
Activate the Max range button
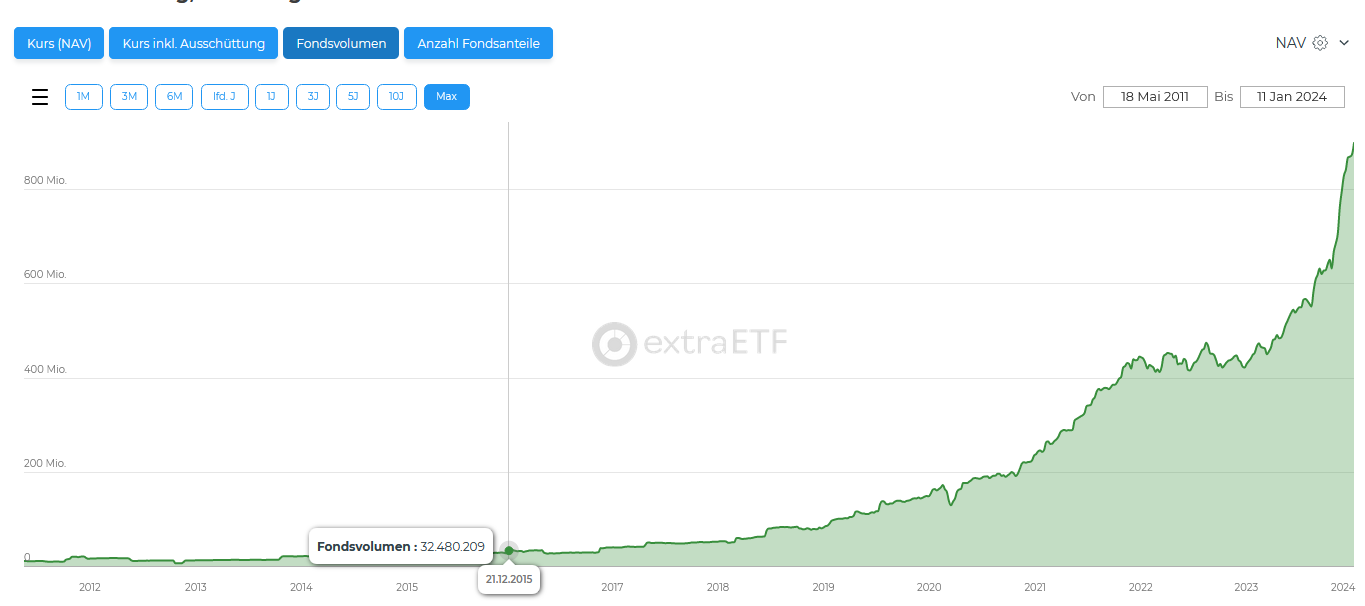[x=446, y=97]
